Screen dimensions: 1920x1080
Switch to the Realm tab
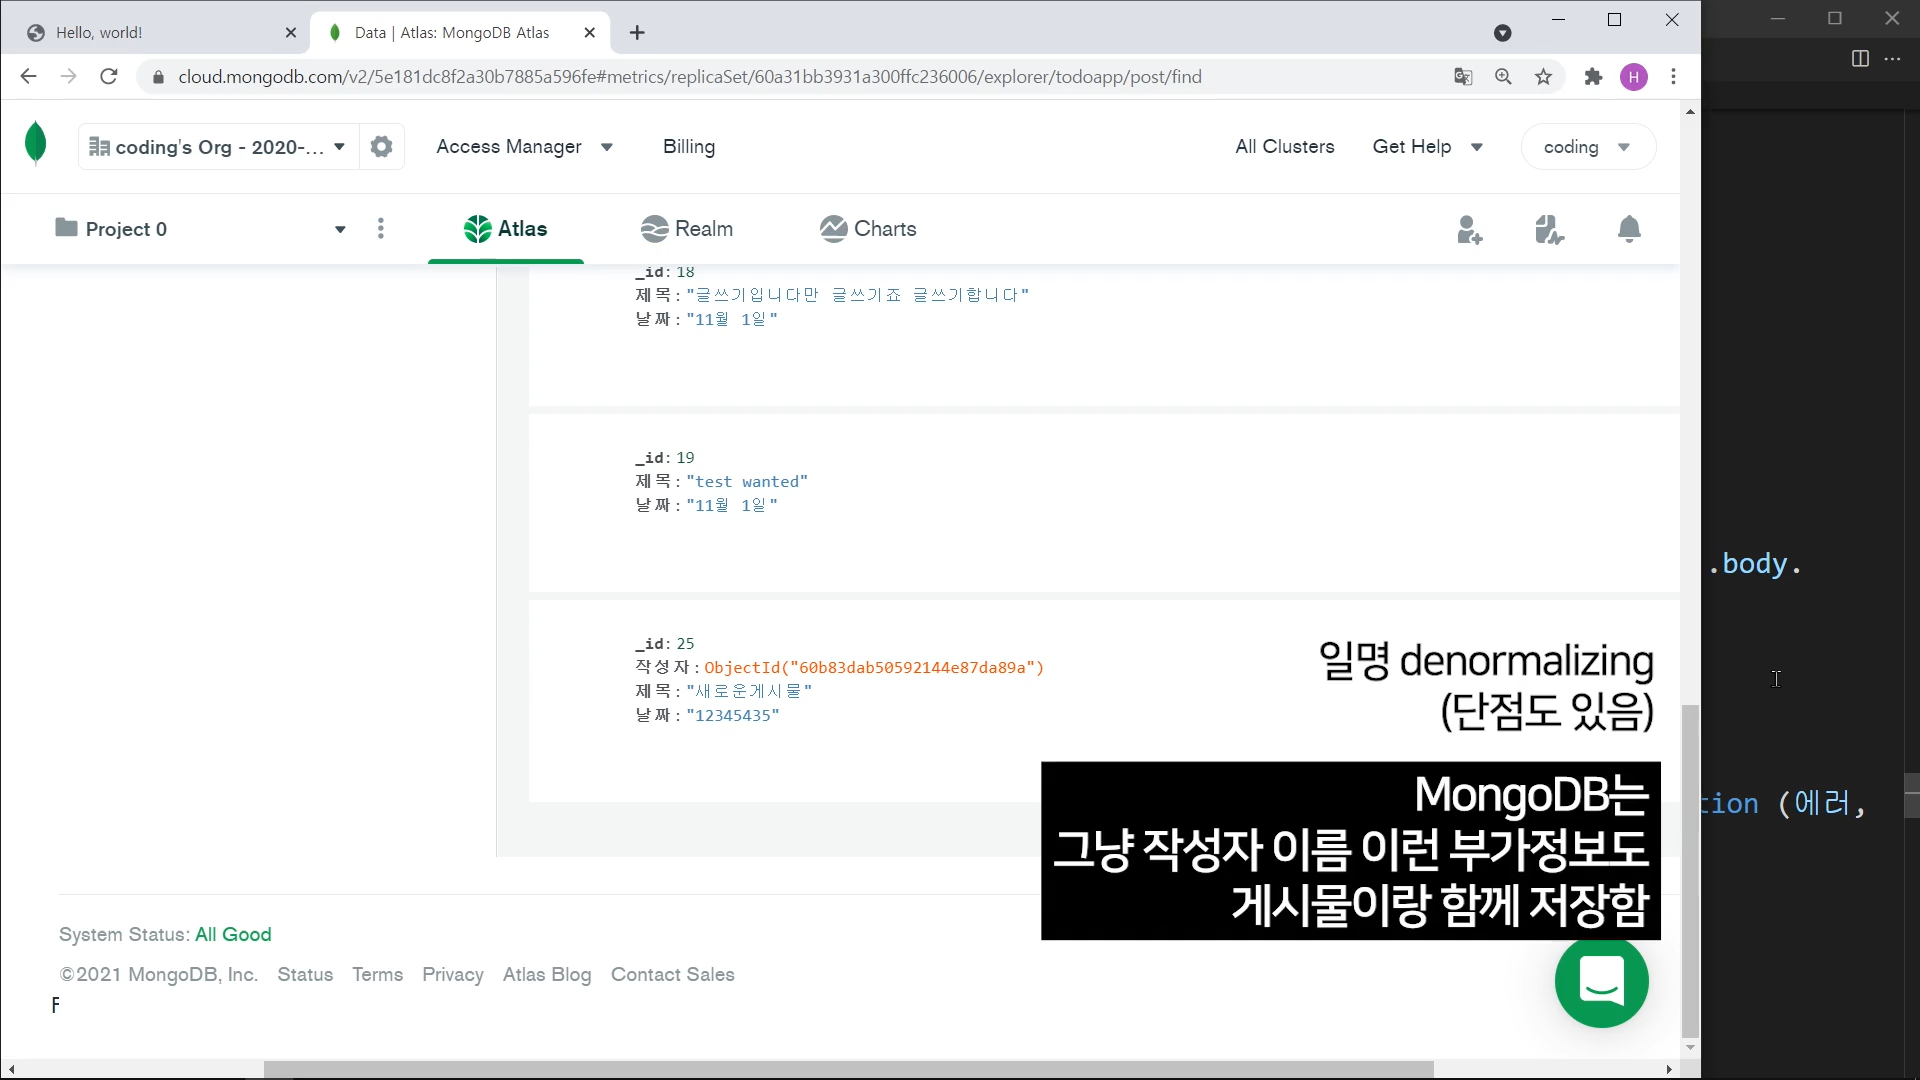pos(687,229)
